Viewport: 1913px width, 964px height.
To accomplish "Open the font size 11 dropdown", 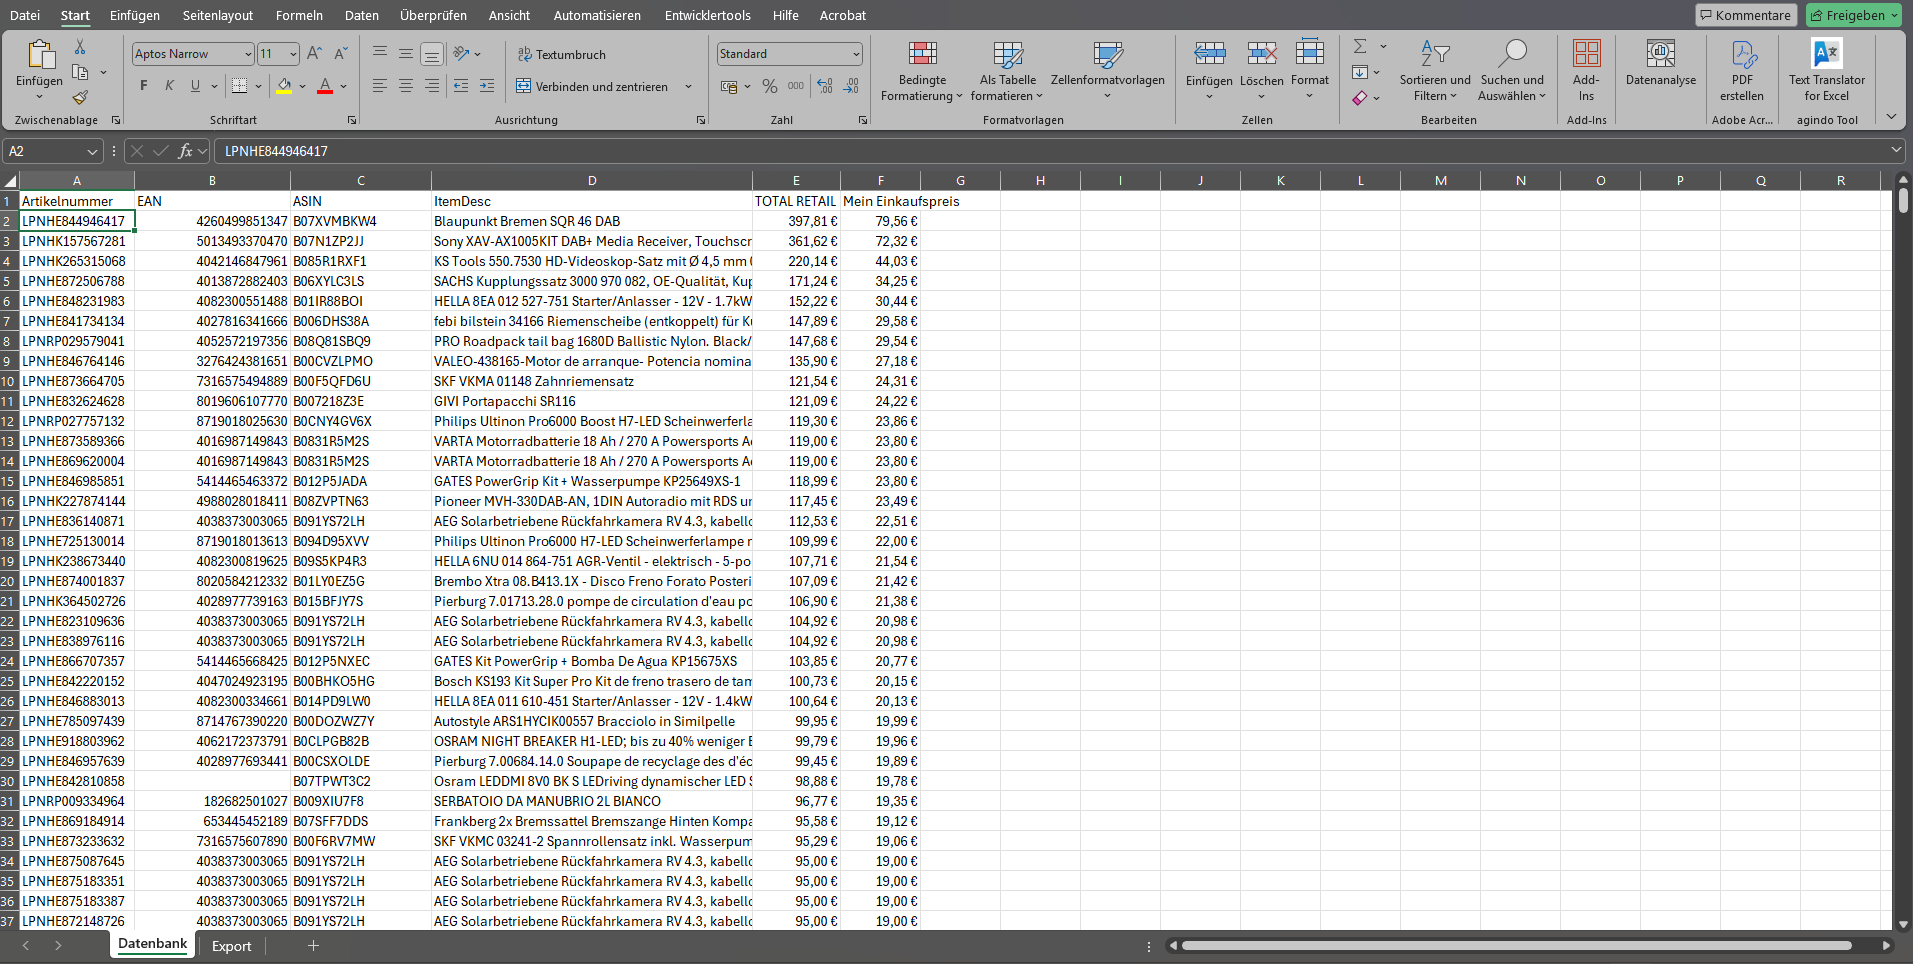I will pyautogui.click(x=293, y=54).
